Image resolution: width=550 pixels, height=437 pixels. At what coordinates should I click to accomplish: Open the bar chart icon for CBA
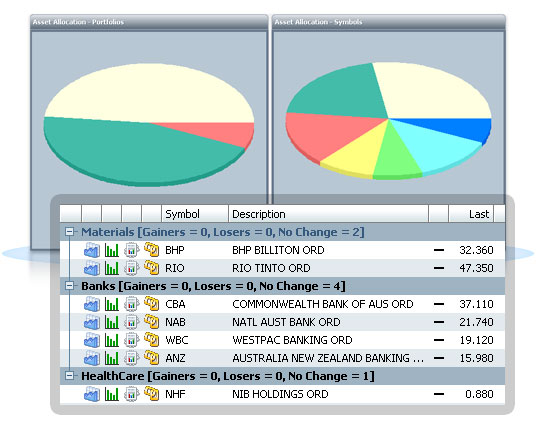point(112,304)
